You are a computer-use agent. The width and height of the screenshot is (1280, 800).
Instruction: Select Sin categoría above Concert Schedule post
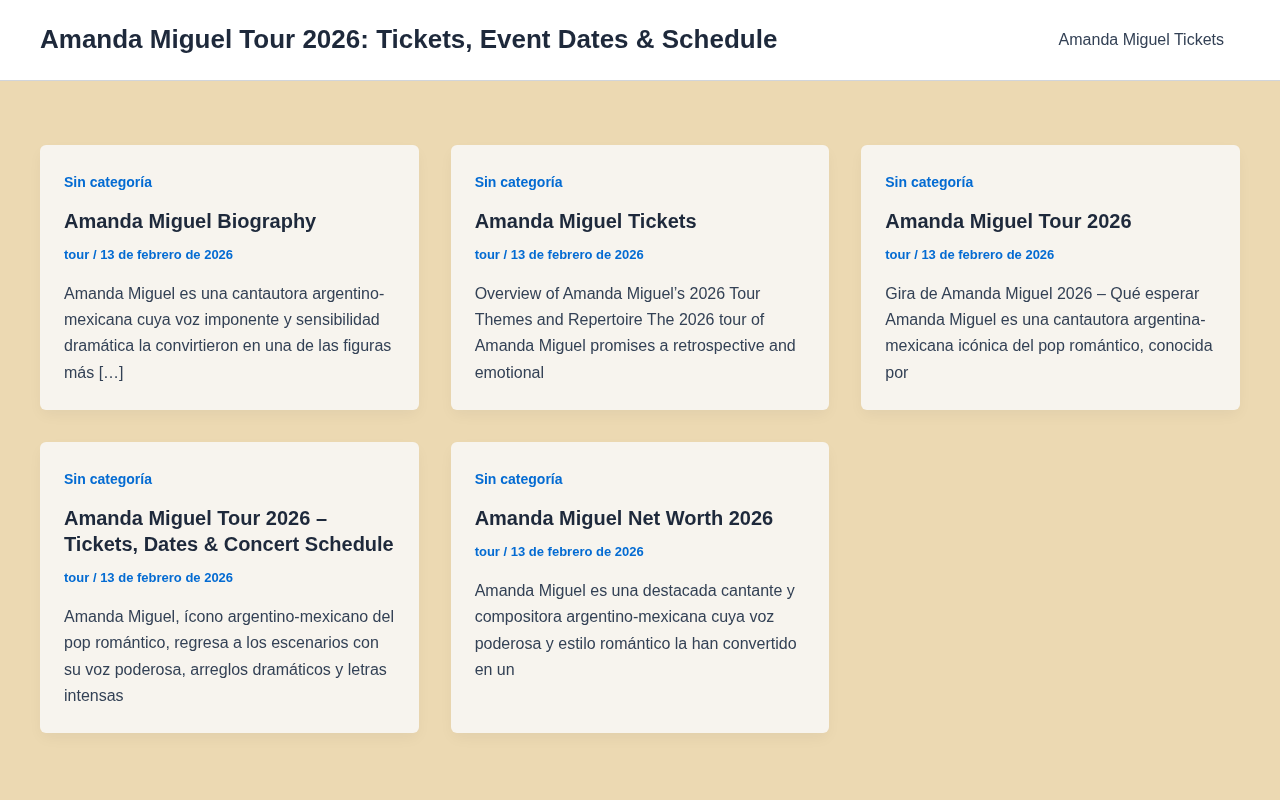point(108,479)
